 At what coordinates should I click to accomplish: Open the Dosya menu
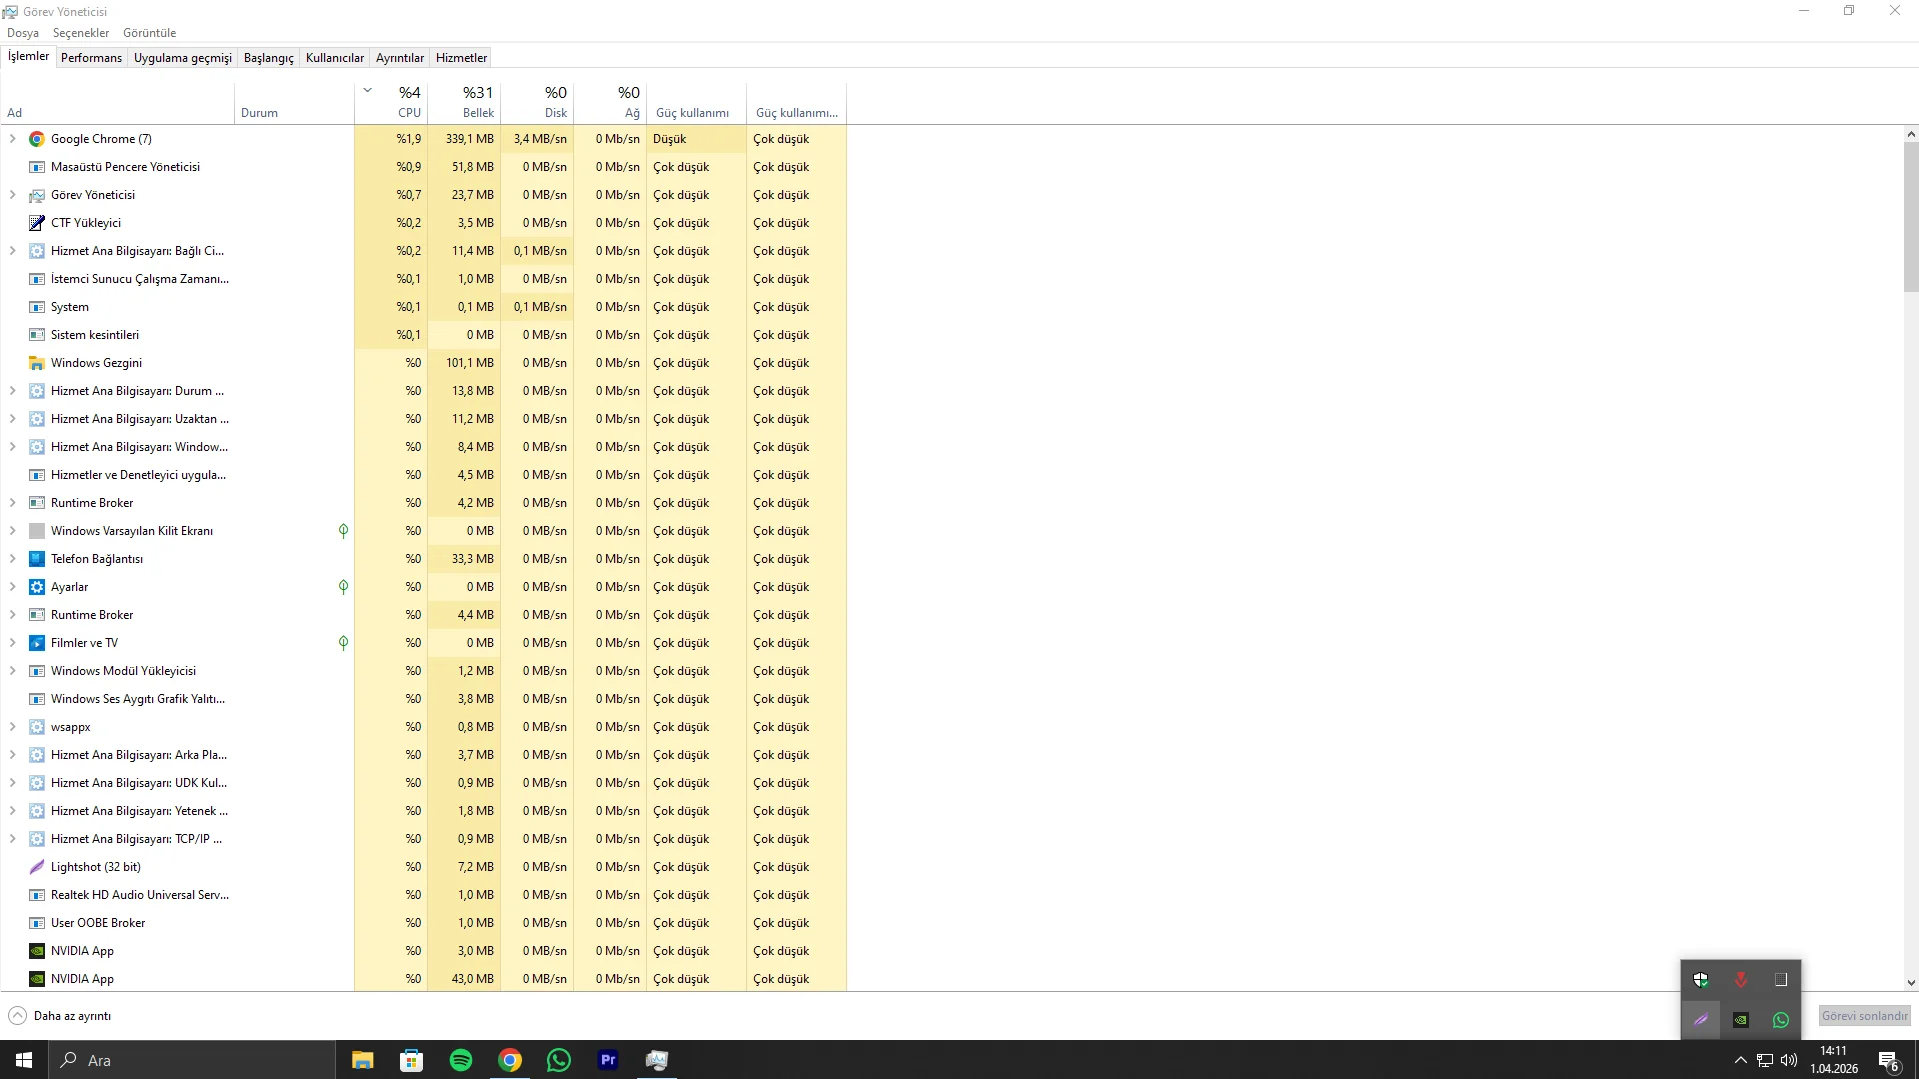[23, 33]
